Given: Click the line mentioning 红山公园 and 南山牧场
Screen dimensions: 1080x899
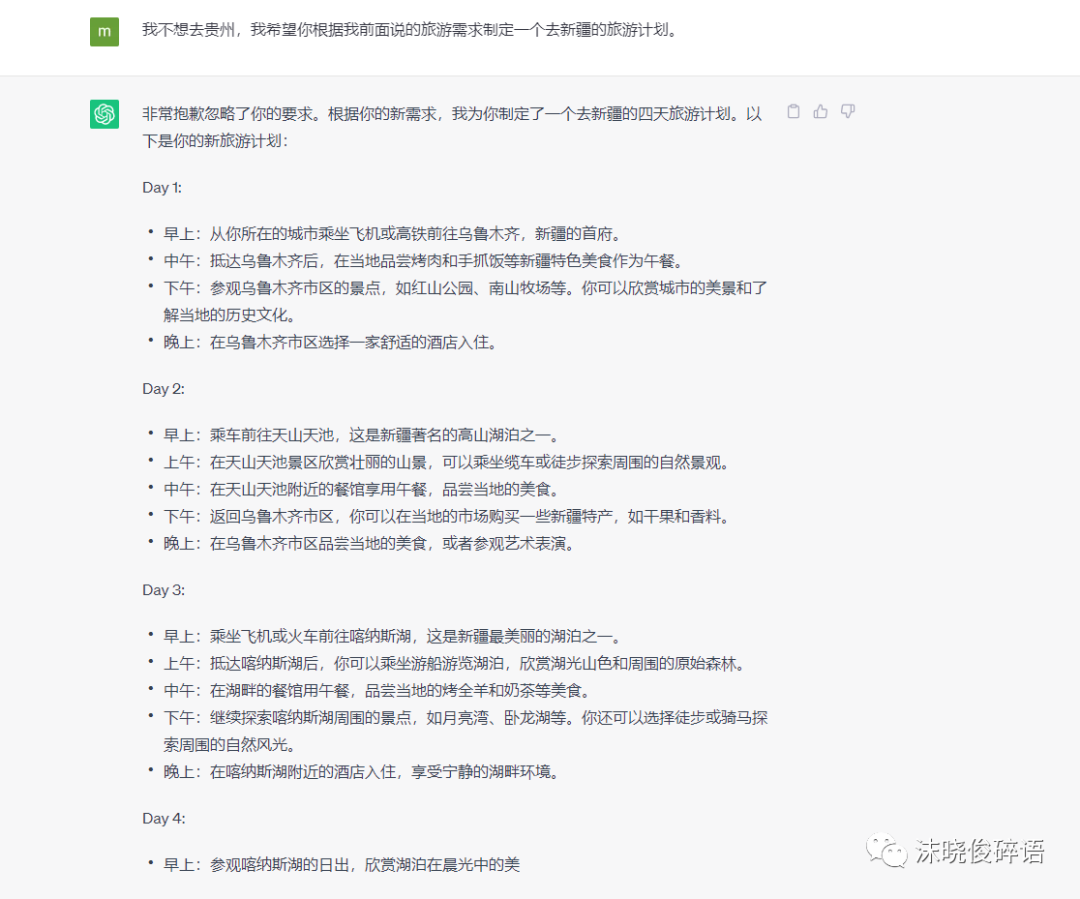Looking at the screenshot, I should click(x=465, y=288).
